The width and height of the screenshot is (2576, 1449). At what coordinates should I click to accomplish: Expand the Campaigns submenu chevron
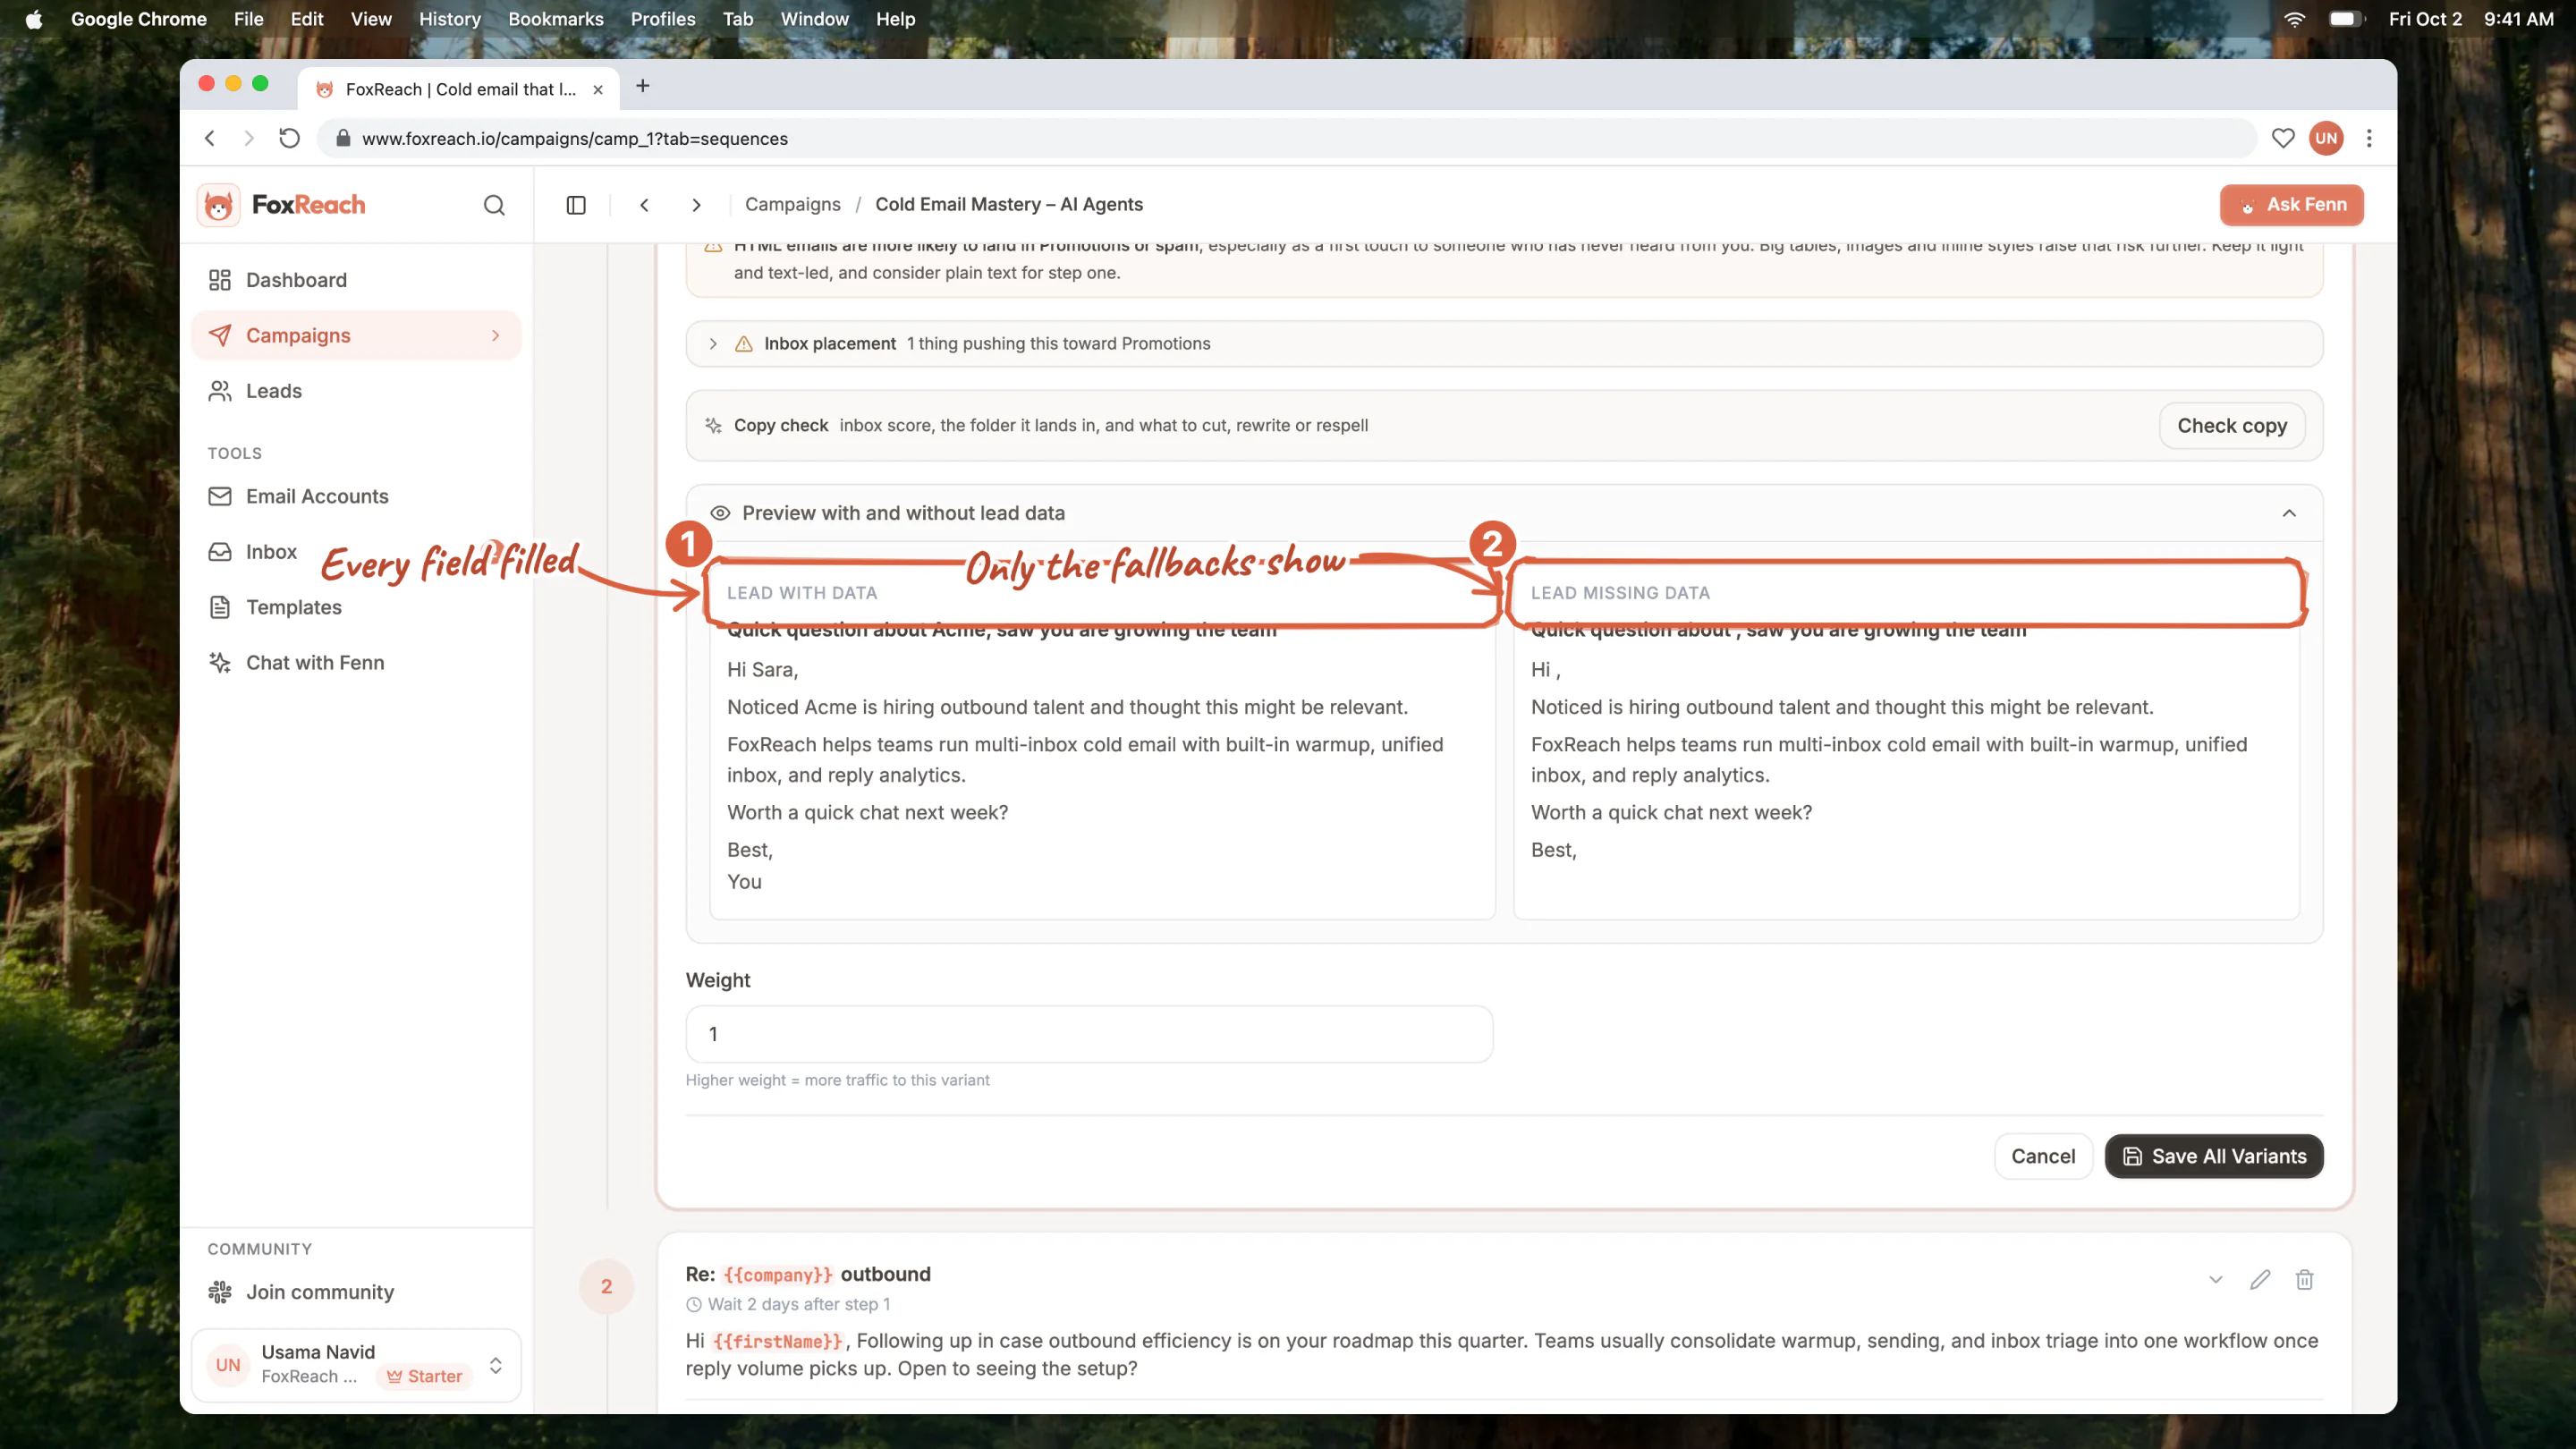[x=495, y=336]
